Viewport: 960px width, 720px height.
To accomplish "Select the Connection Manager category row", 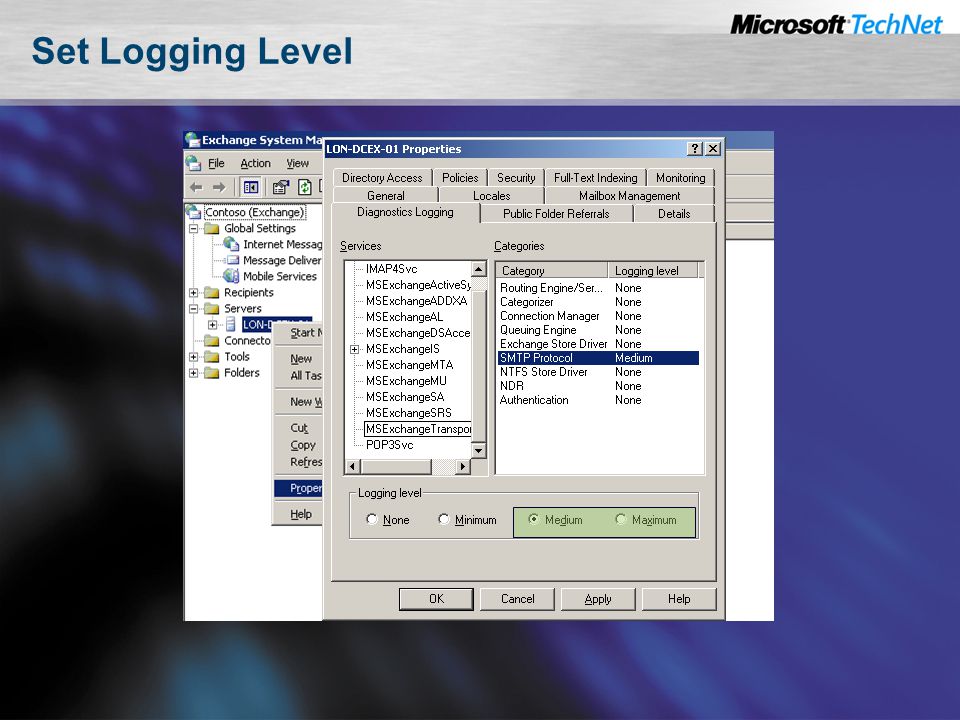I will (599, 316).
